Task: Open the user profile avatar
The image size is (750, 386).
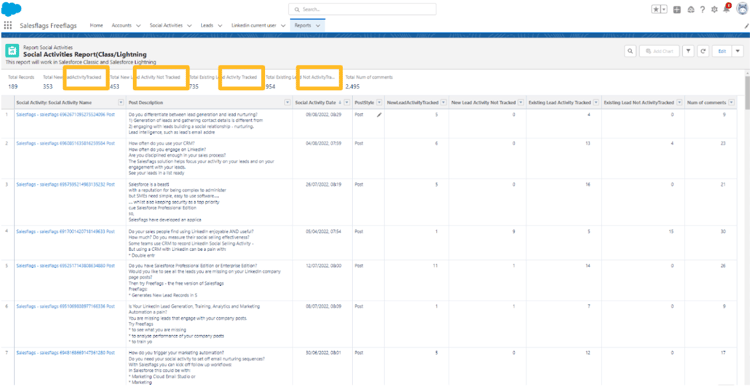Action: tap(741, 9)
